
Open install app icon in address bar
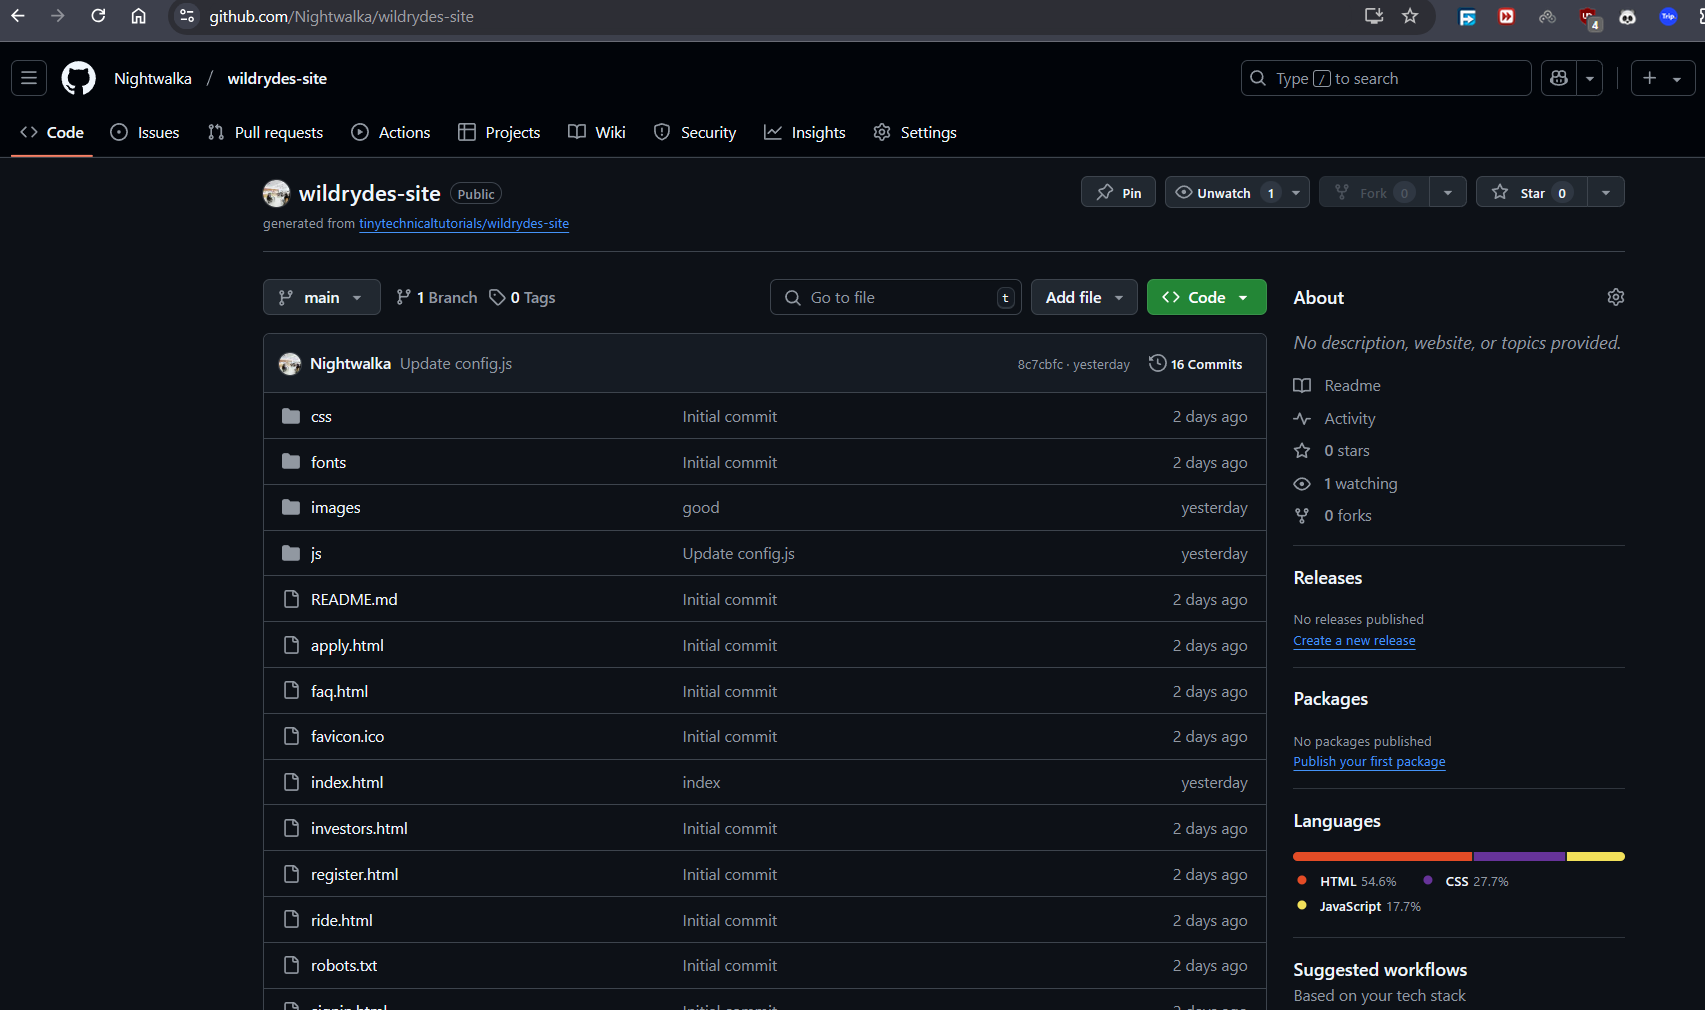pyautogui.click(x=1374, y=16)
